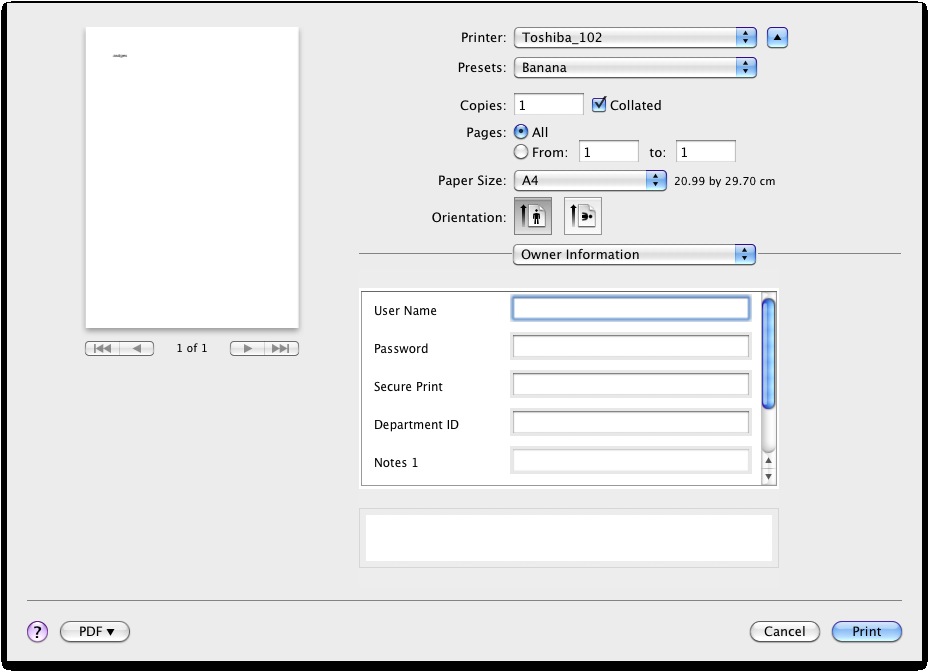Open the Presets dropdown showing Banana
Image resolution: width=929 pixels, height=672 pixels.
coord(635,68)
